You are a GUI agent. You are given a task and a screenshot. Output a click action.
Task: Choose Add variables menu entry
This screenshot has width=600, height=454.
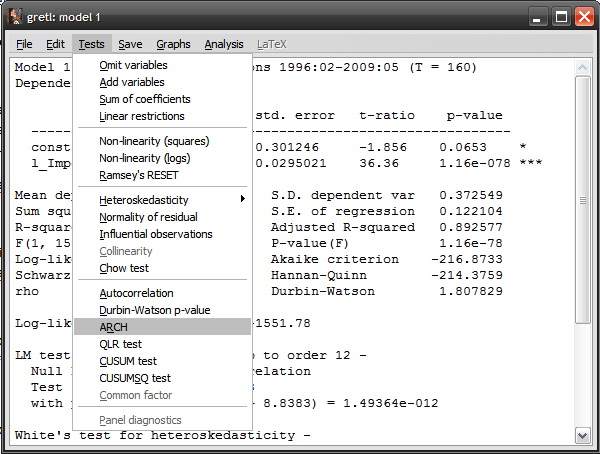click(x=132, y=82)
